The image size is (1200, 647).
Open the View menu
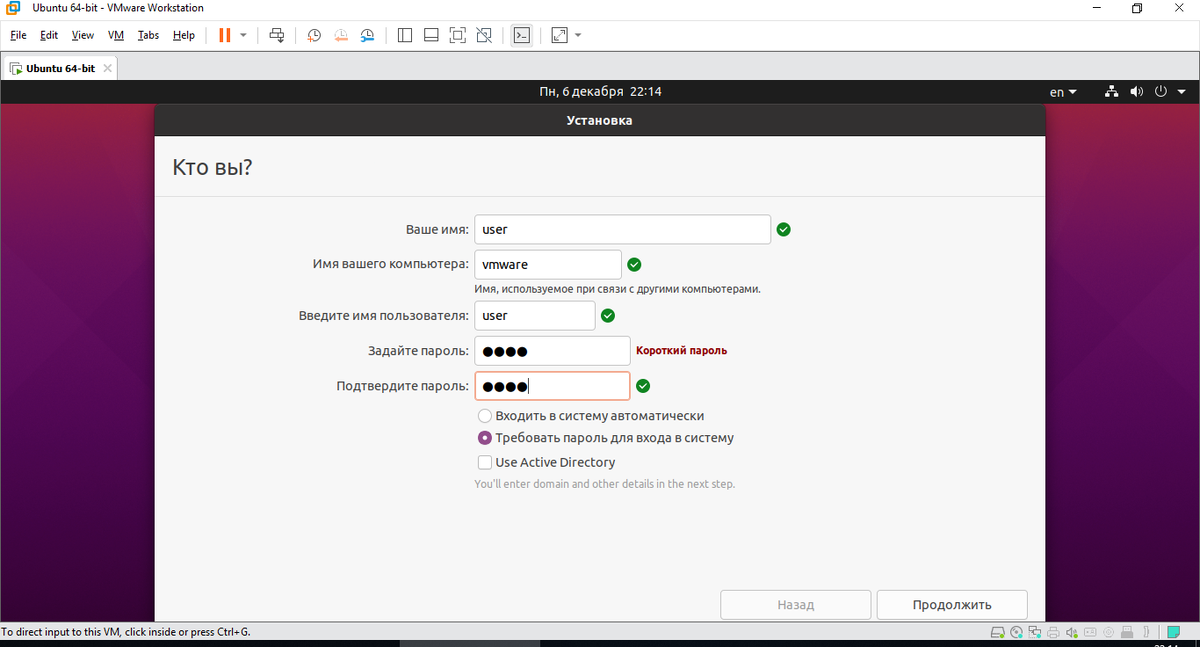(82, 35)
